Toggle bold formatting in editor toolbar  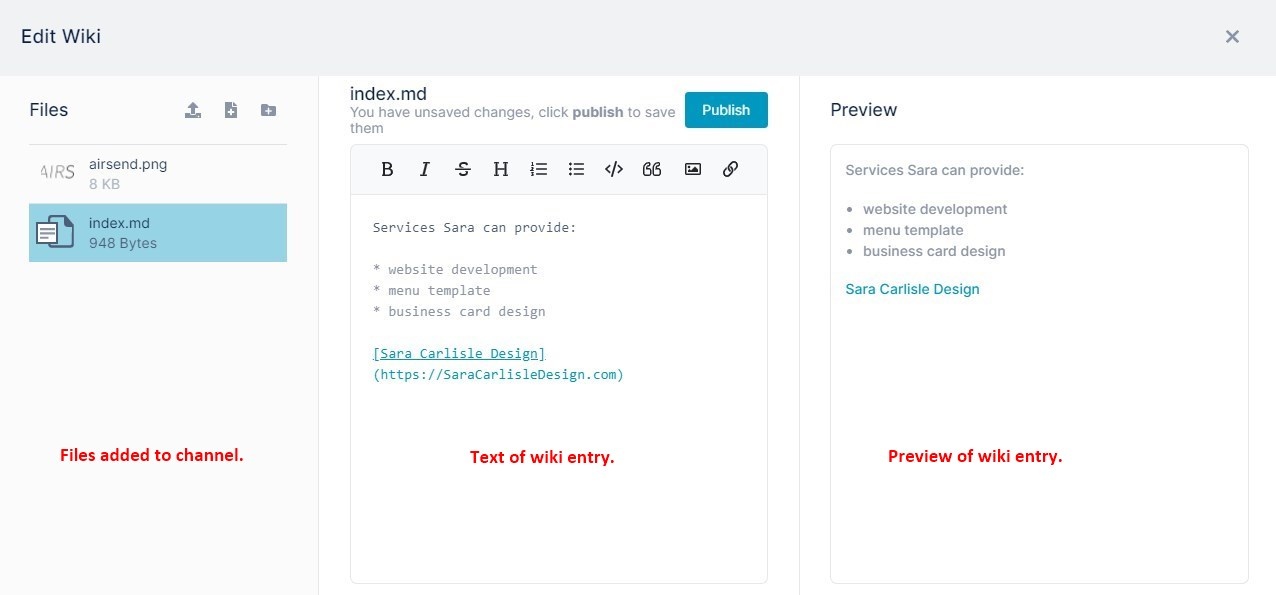(x=387, y=169)
